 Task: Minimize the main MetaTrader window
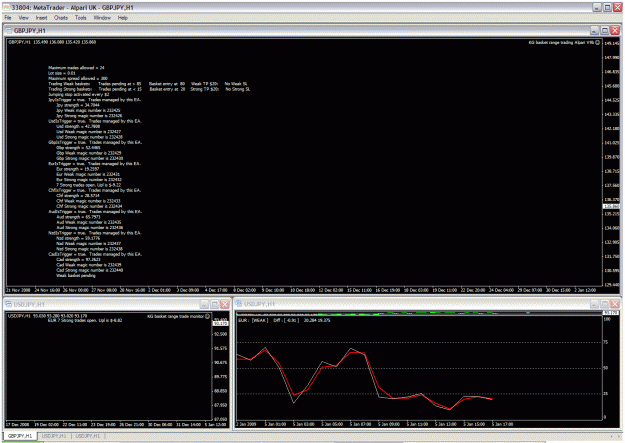tap(597, 7)
